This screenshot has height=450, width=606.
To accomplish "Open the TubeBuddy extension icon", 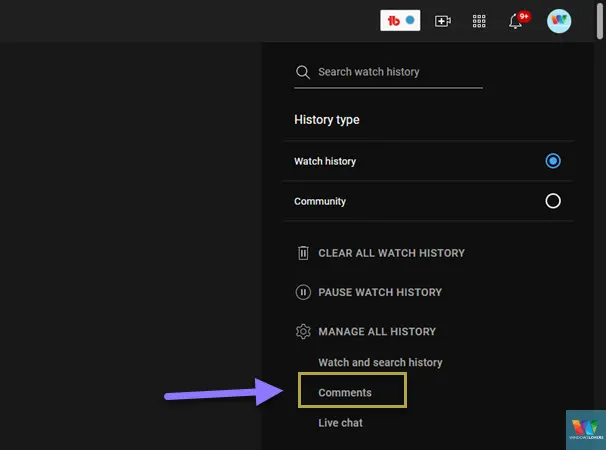I will click(400, 20).
